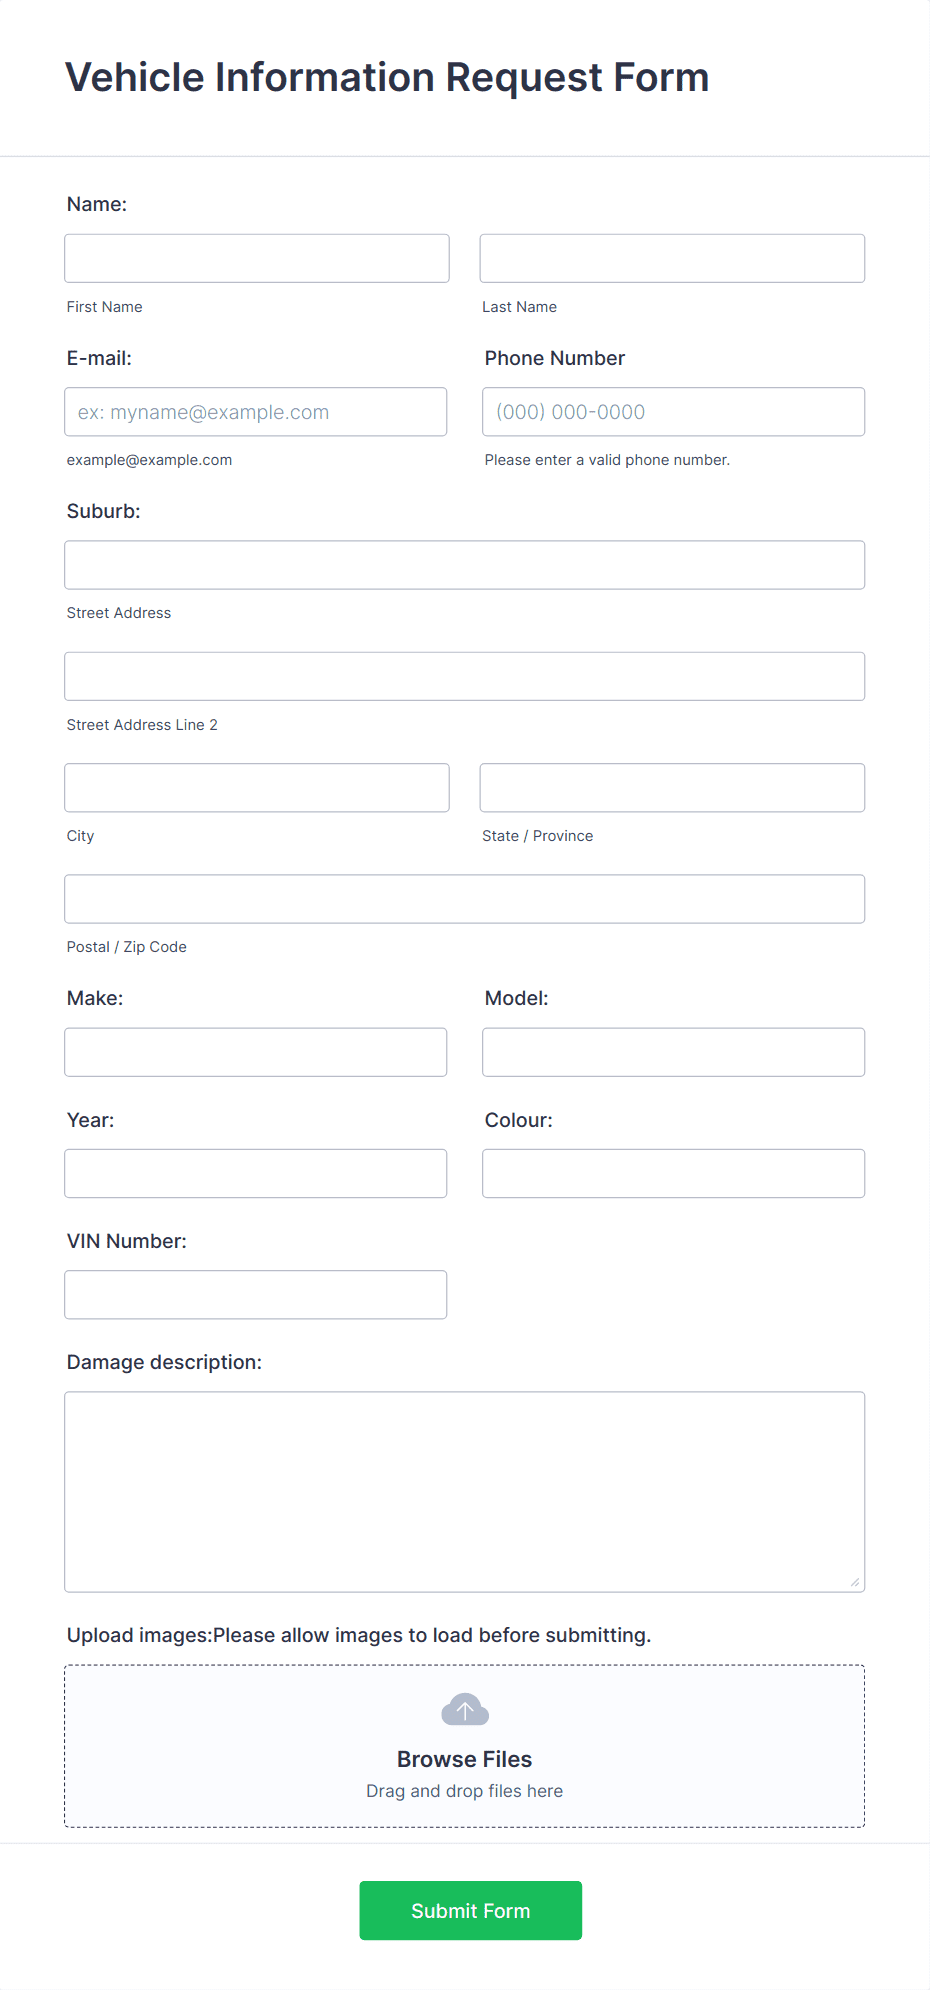Click the Submit Form button
Viewport: 930px width, 1990px height.
[x=471, y=1910]
